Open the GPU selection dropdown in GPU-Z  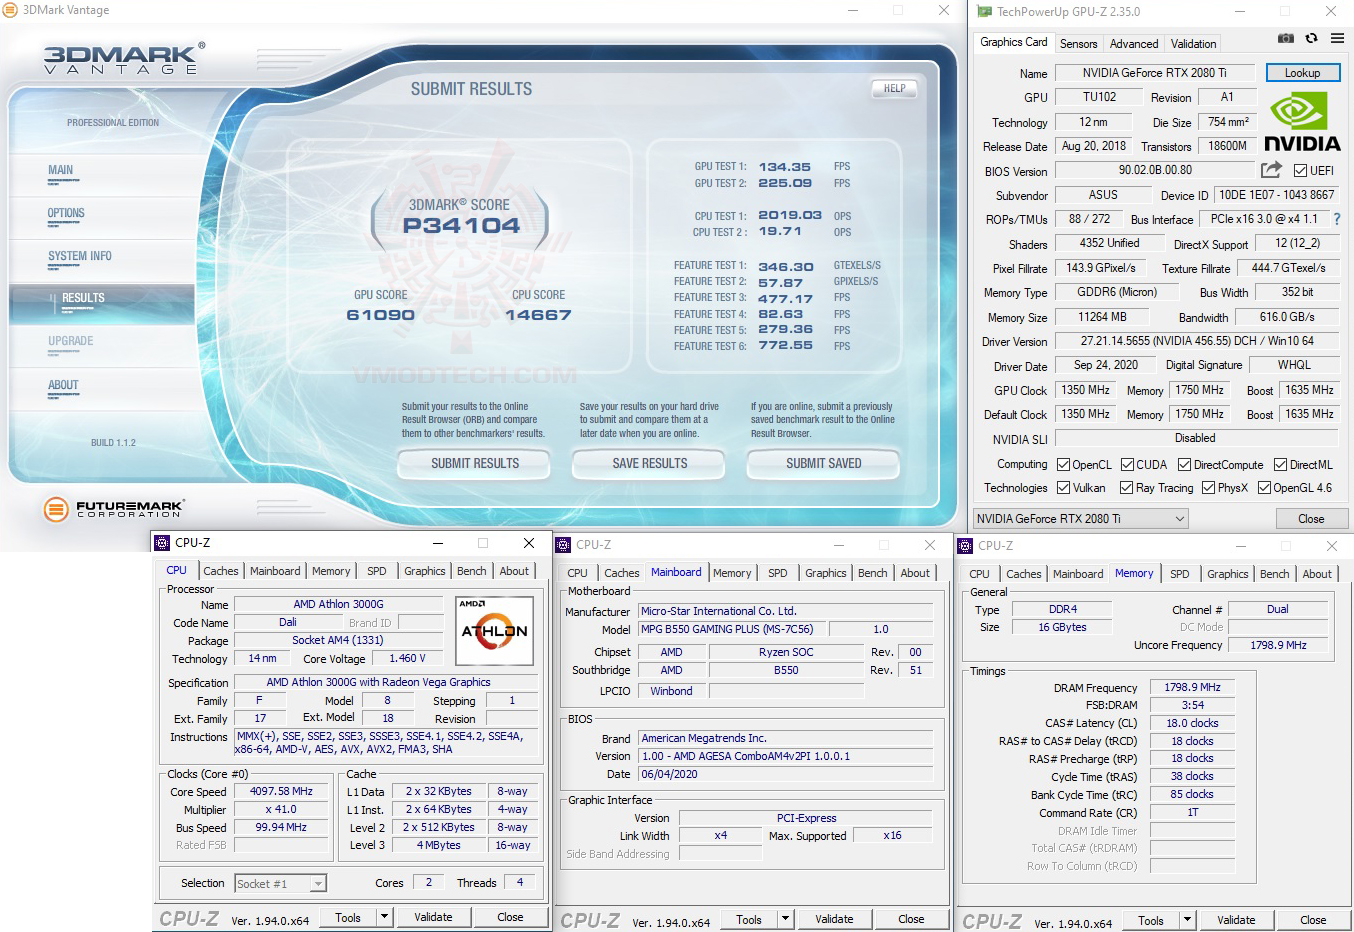1081,519
